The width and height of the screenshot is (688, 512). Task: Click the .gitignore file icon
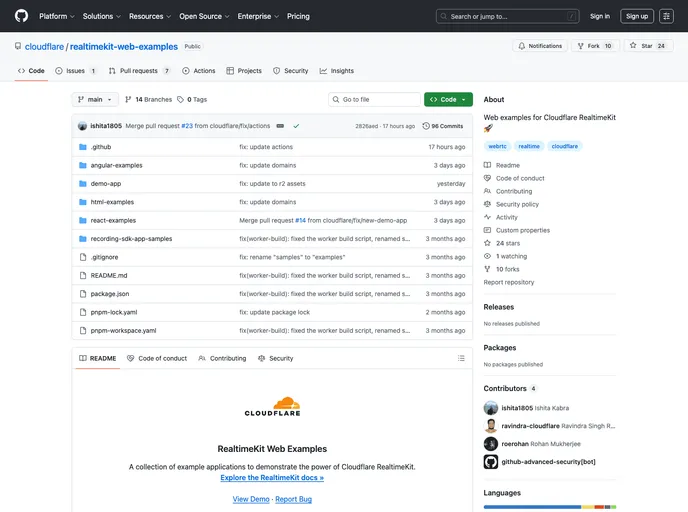coord(82,257)
